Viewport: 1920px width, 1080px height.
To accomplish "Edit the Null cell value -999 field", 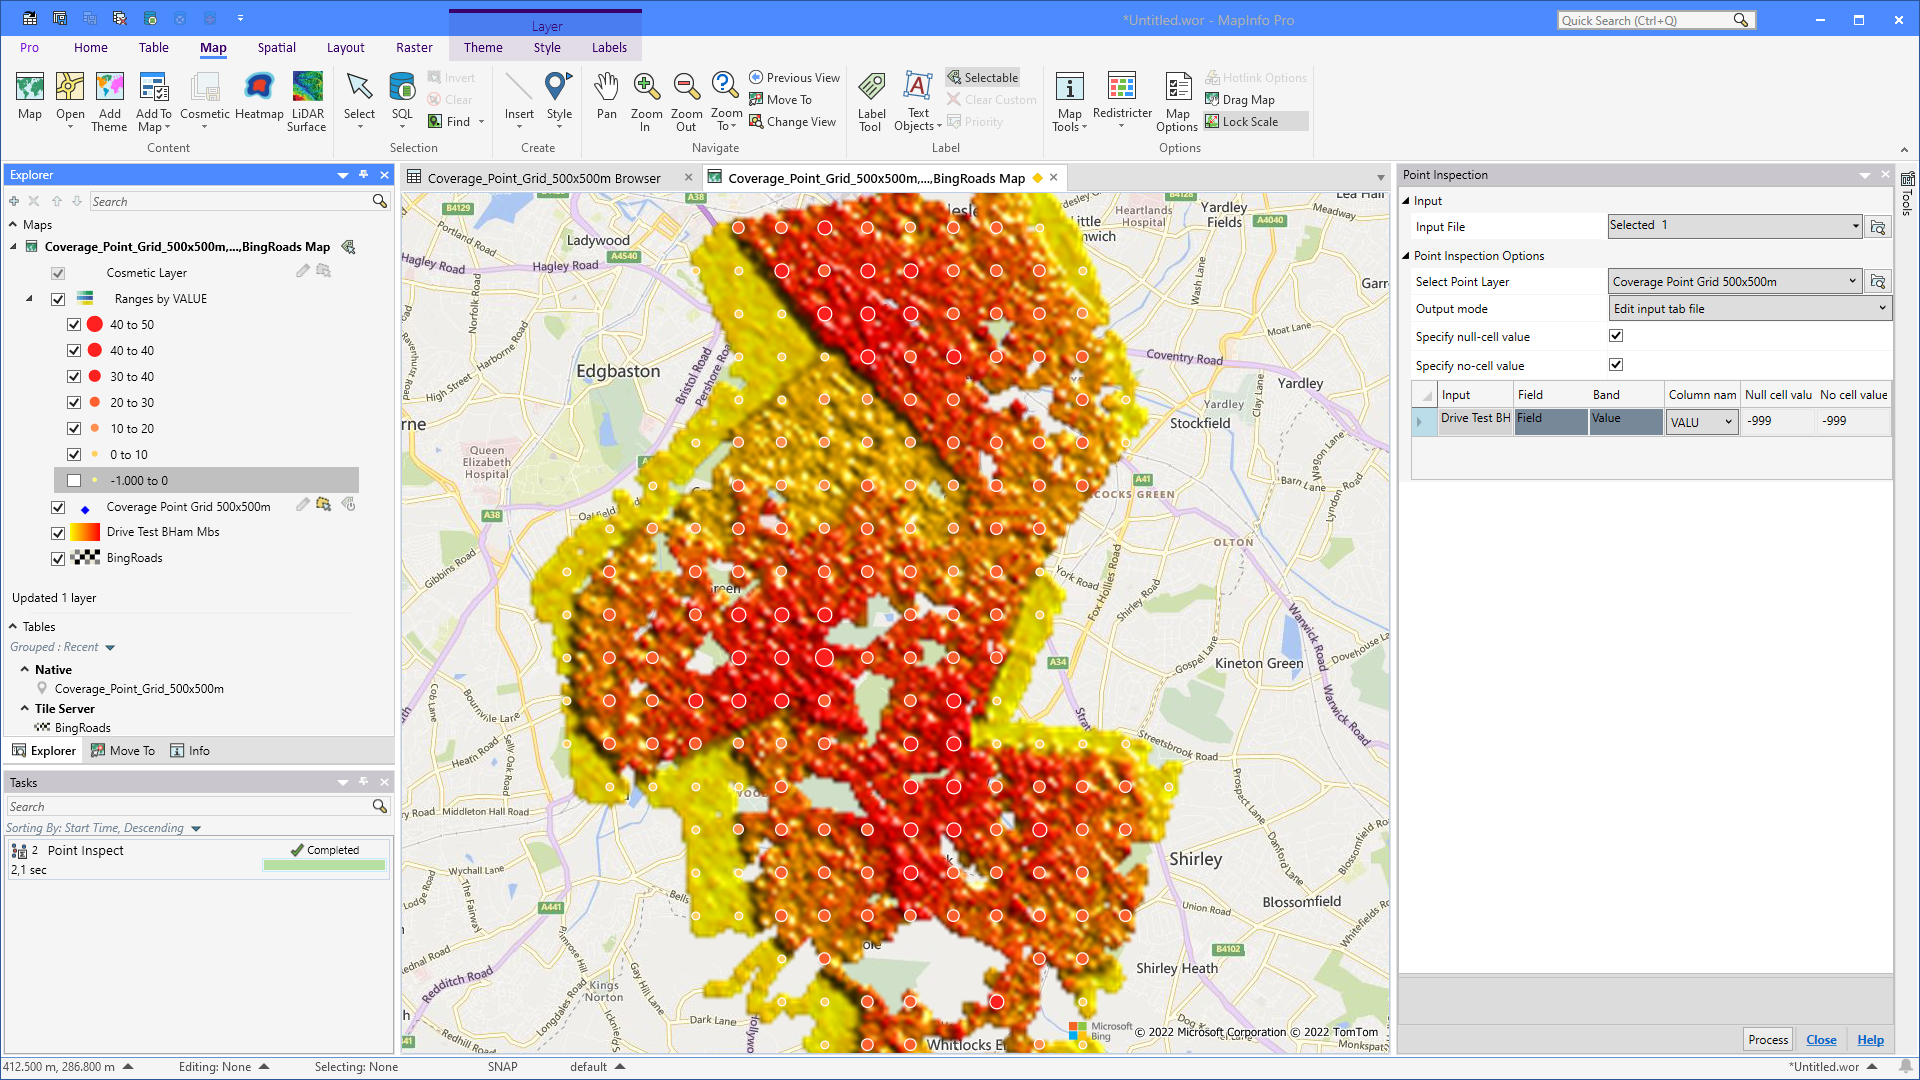I will point(1778,421).
